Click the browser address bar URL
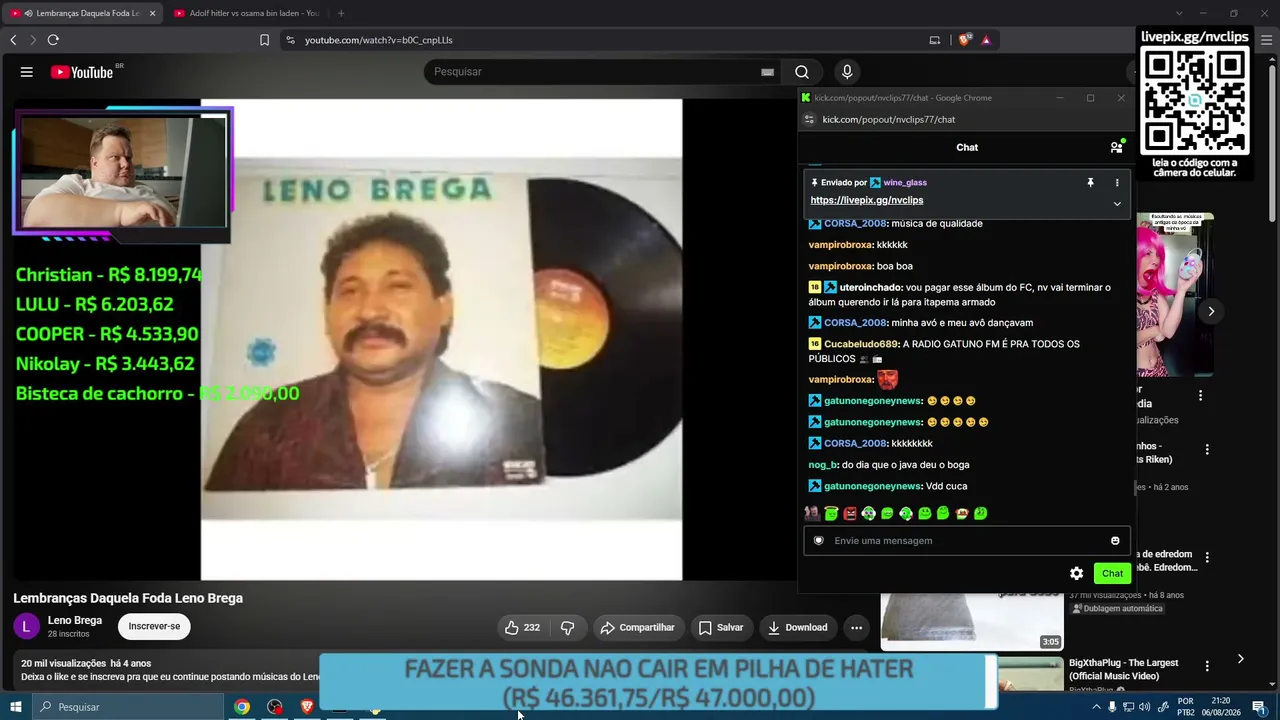 point(379,40)
